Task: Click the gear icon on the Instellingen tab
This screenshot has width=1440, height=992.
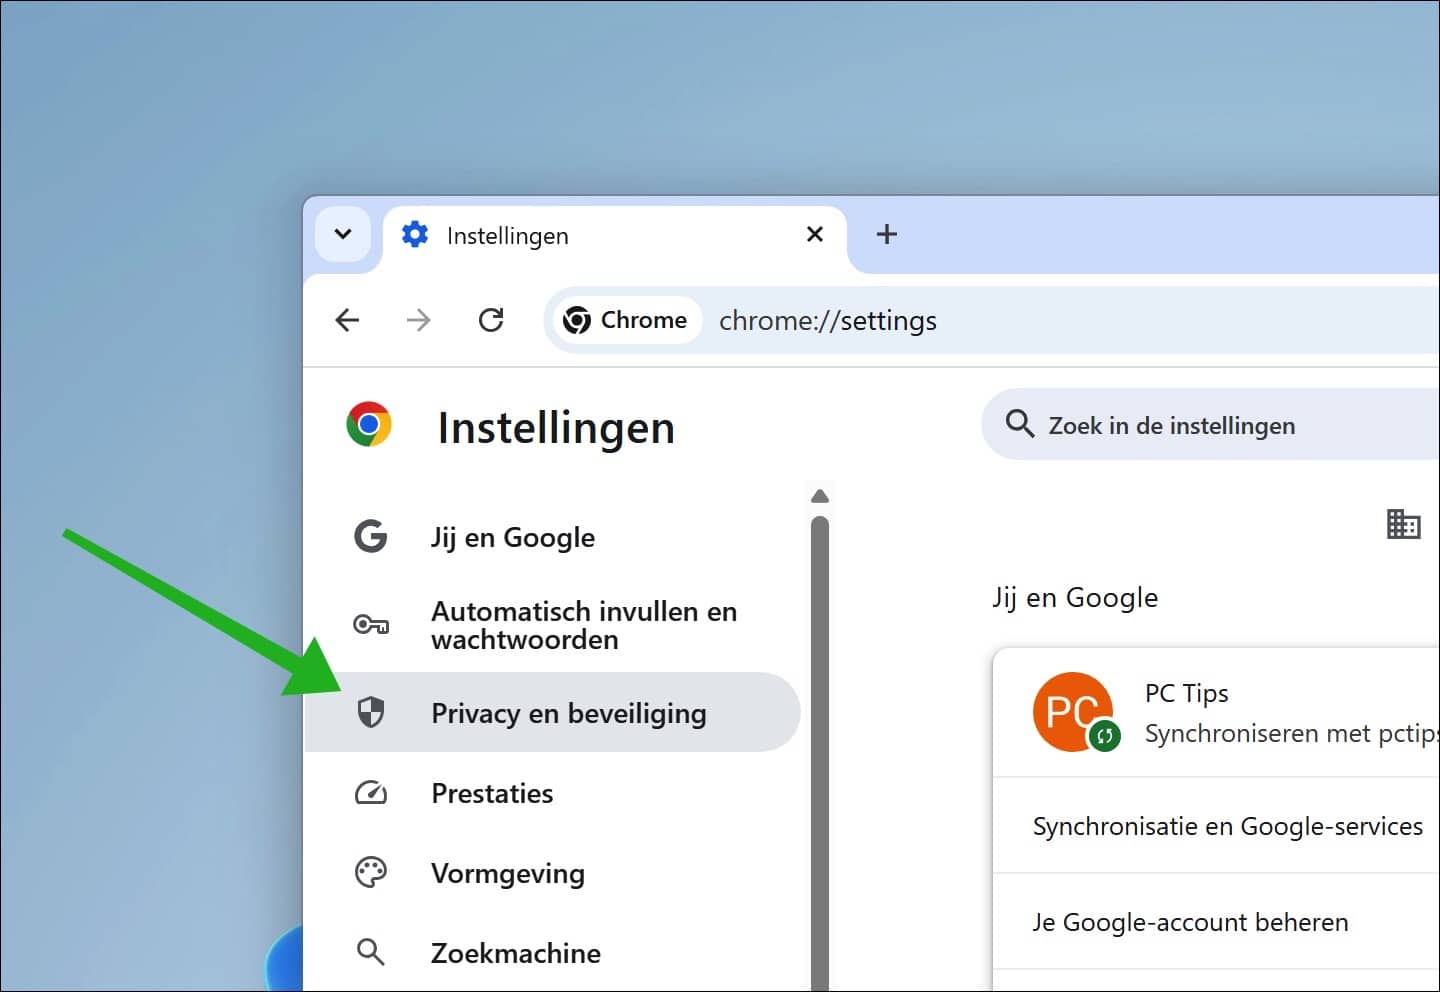Action: pos(414,234)
